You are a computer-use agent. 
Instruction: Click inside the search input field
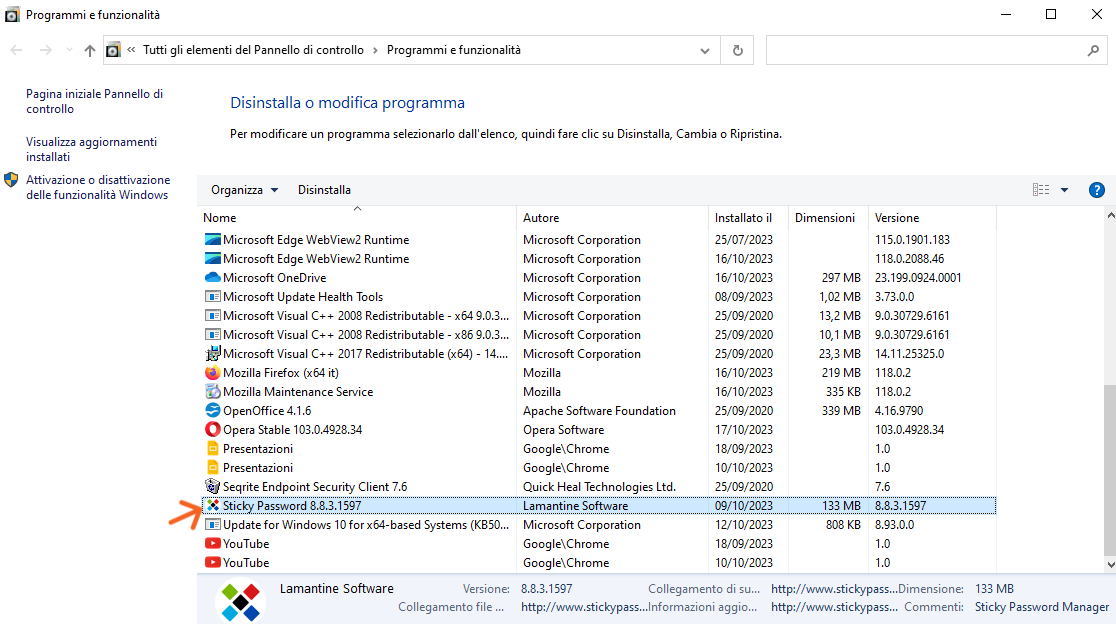(925, 51)
